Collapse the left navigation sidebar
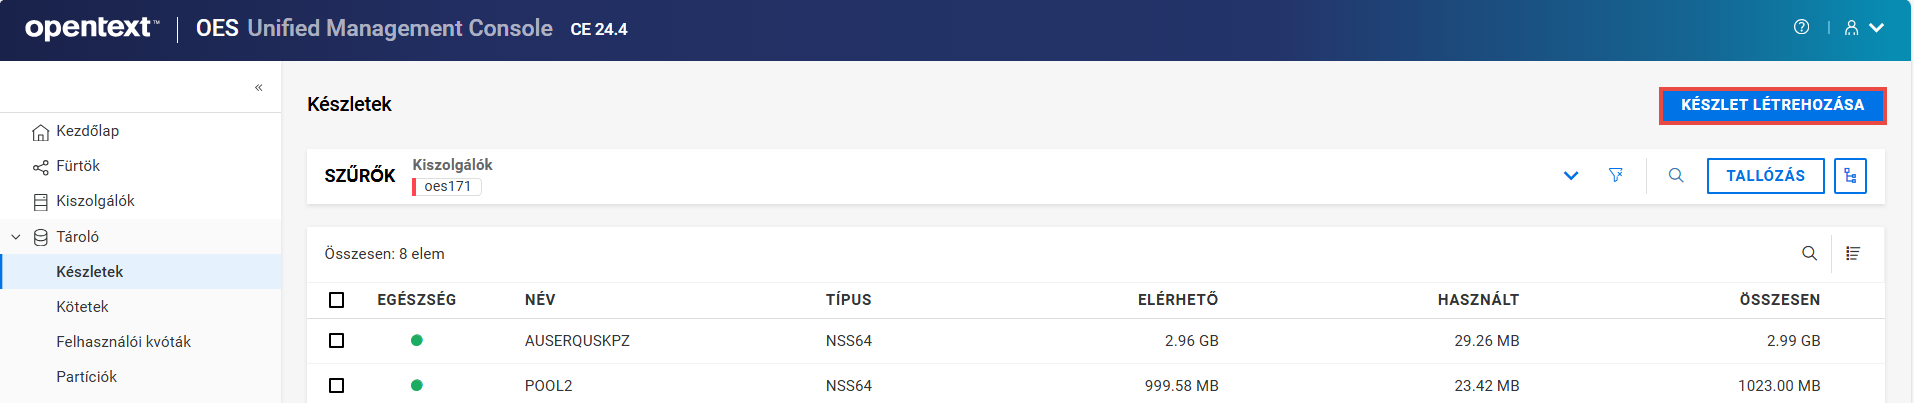The height and width of the screenshot is (403, 1914). [x=258, y=88]
